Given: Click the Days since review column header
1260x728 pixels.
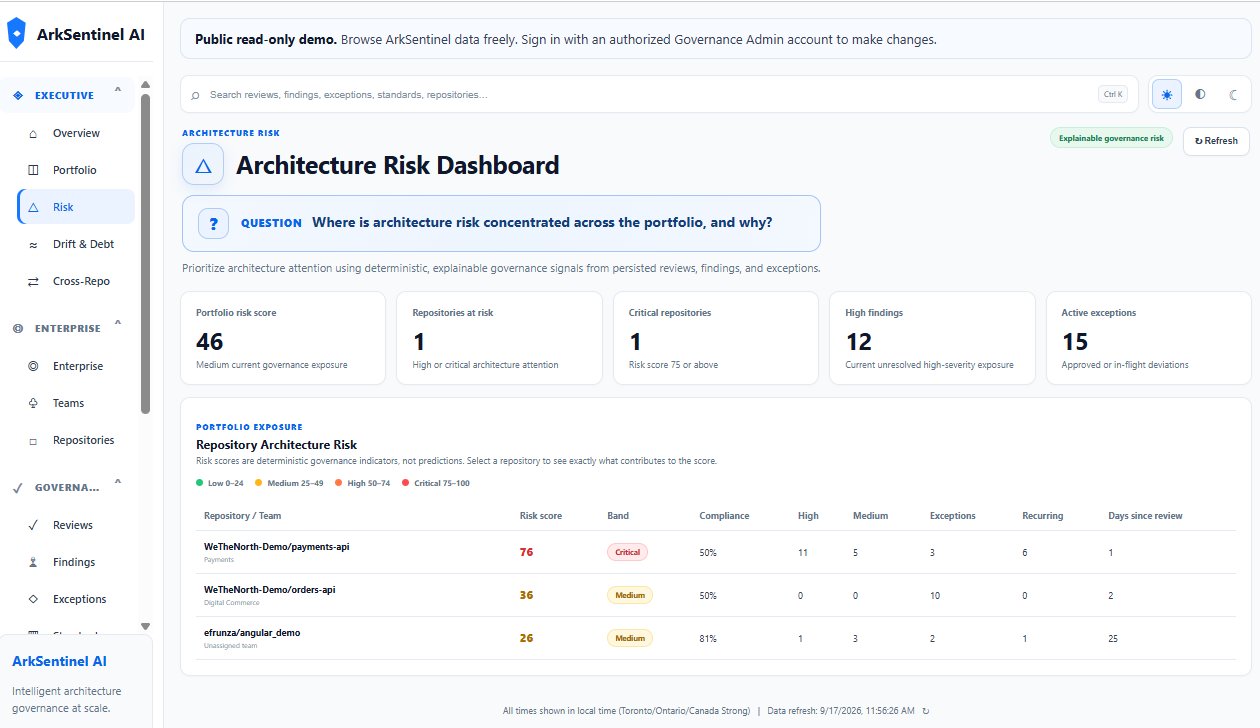Looking at the screenshot, I should click(1145, 516).
